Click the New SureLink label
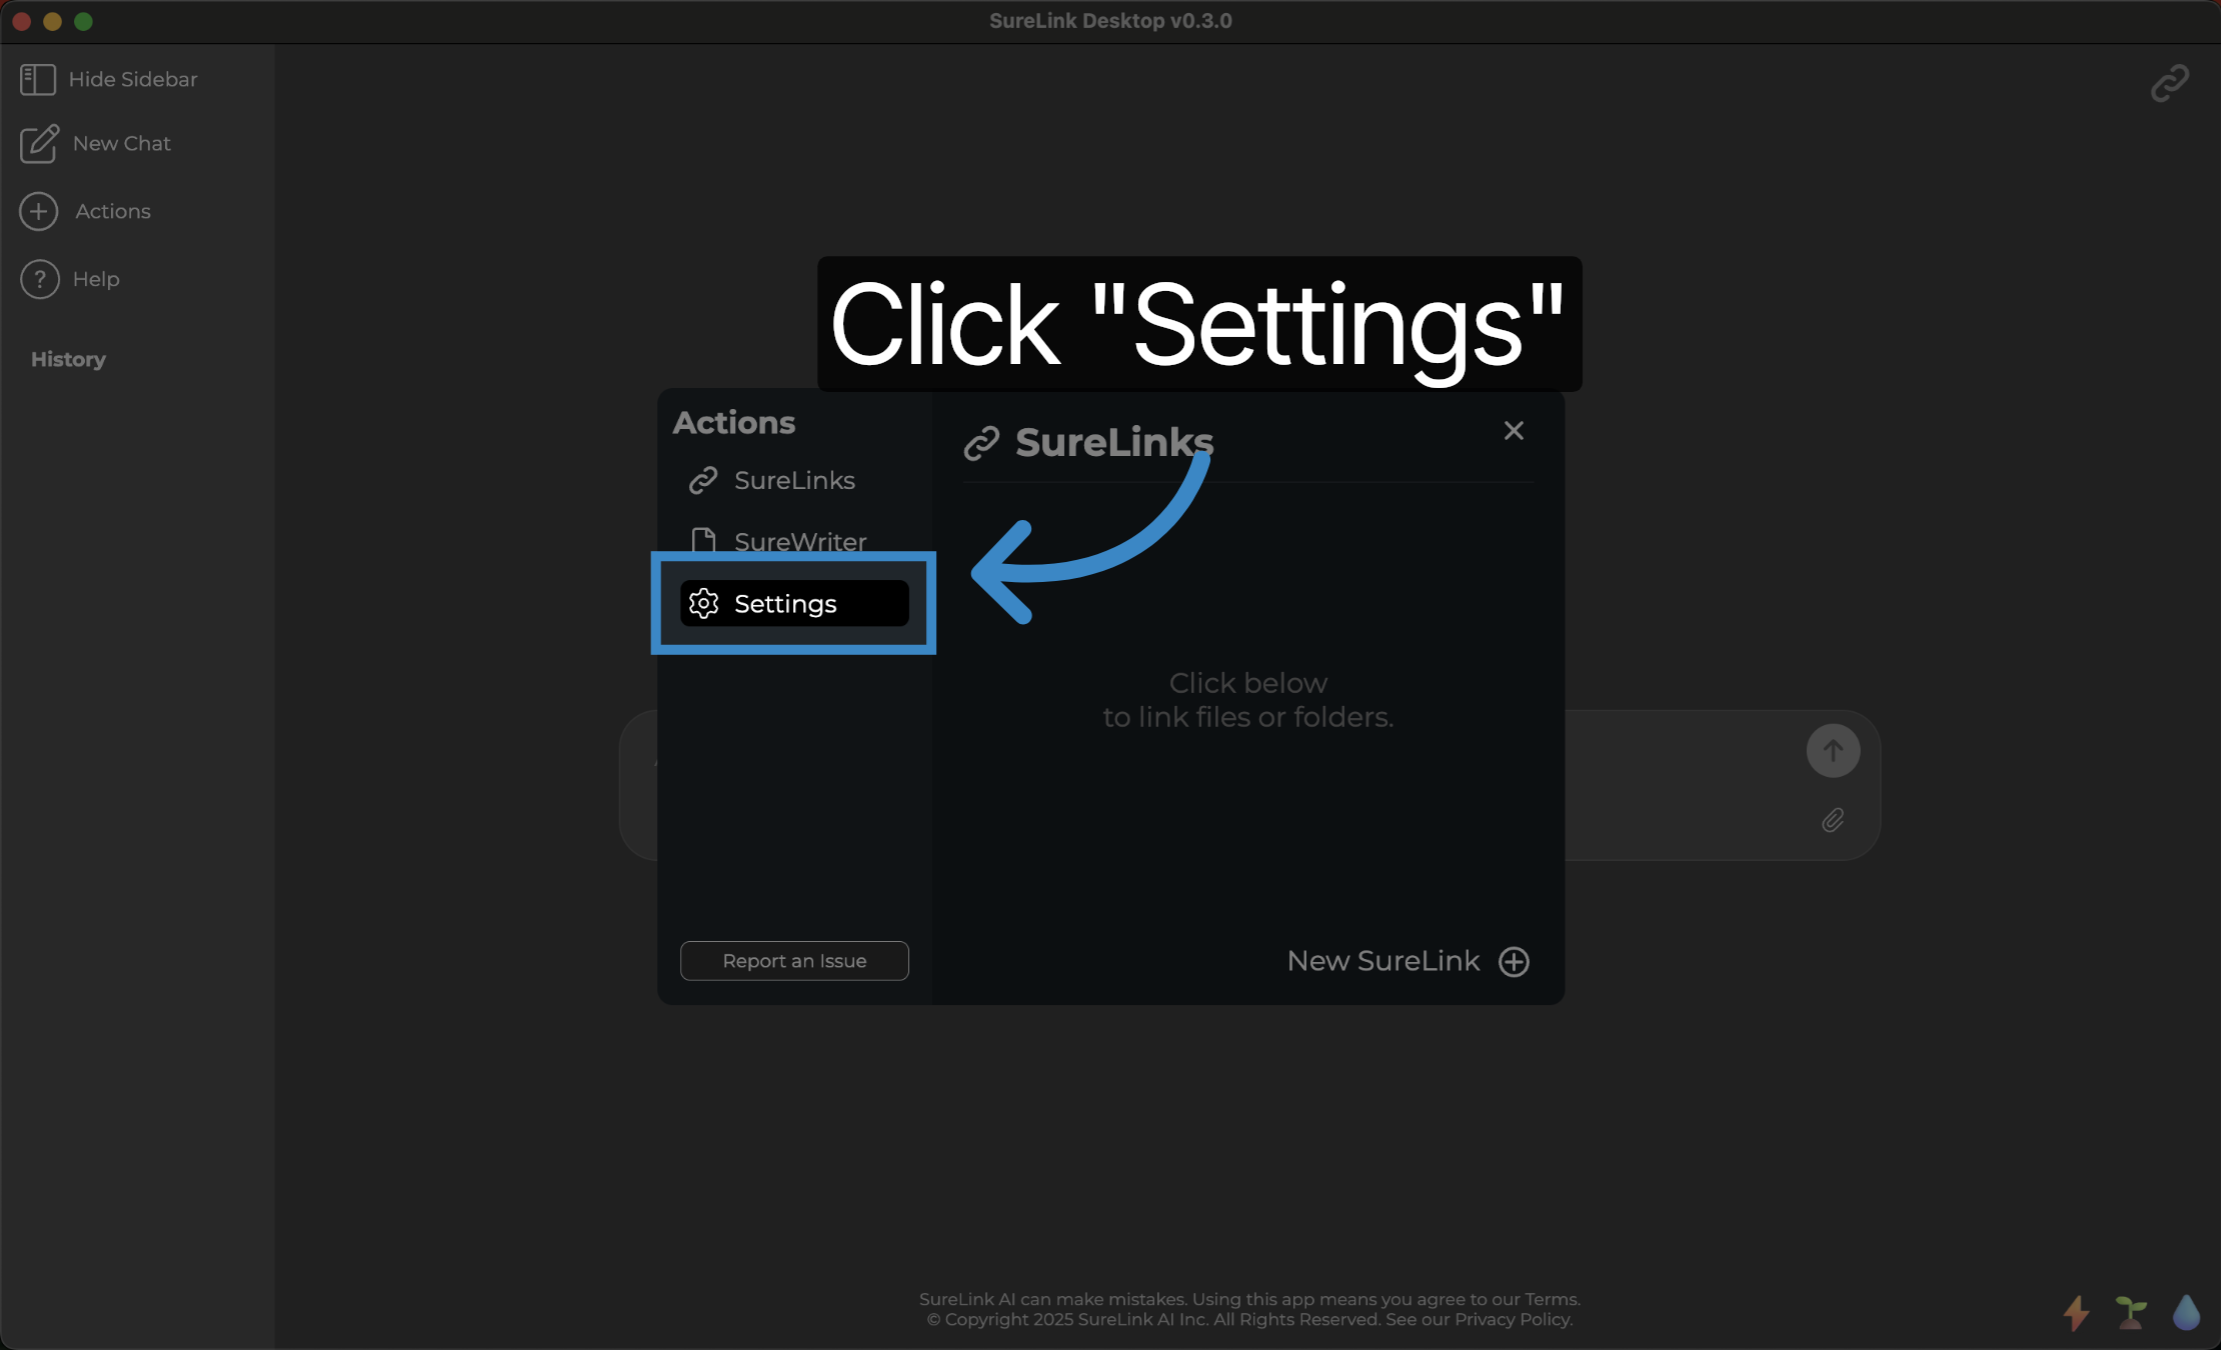The width and height of the screenshot is (2221, 1350). (x=1383, y=961)
